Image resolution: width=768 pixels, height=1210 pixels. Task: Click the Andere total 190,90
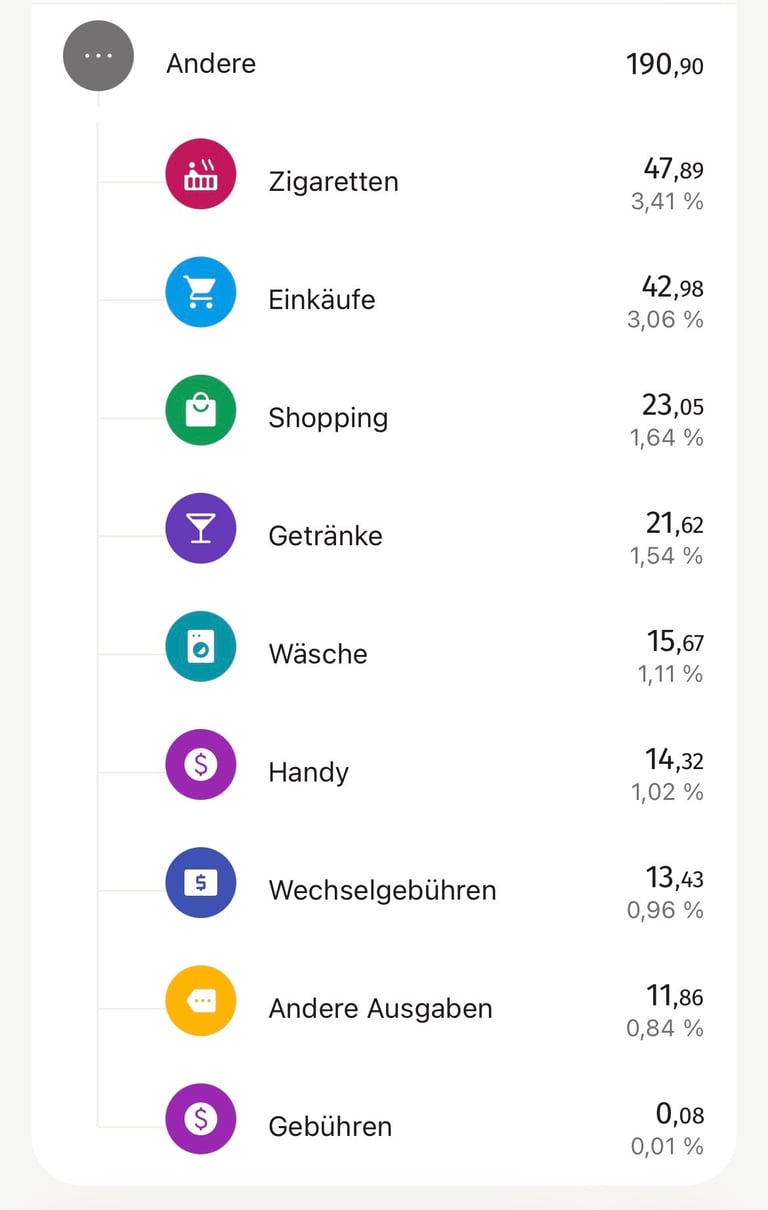[664, 66]
